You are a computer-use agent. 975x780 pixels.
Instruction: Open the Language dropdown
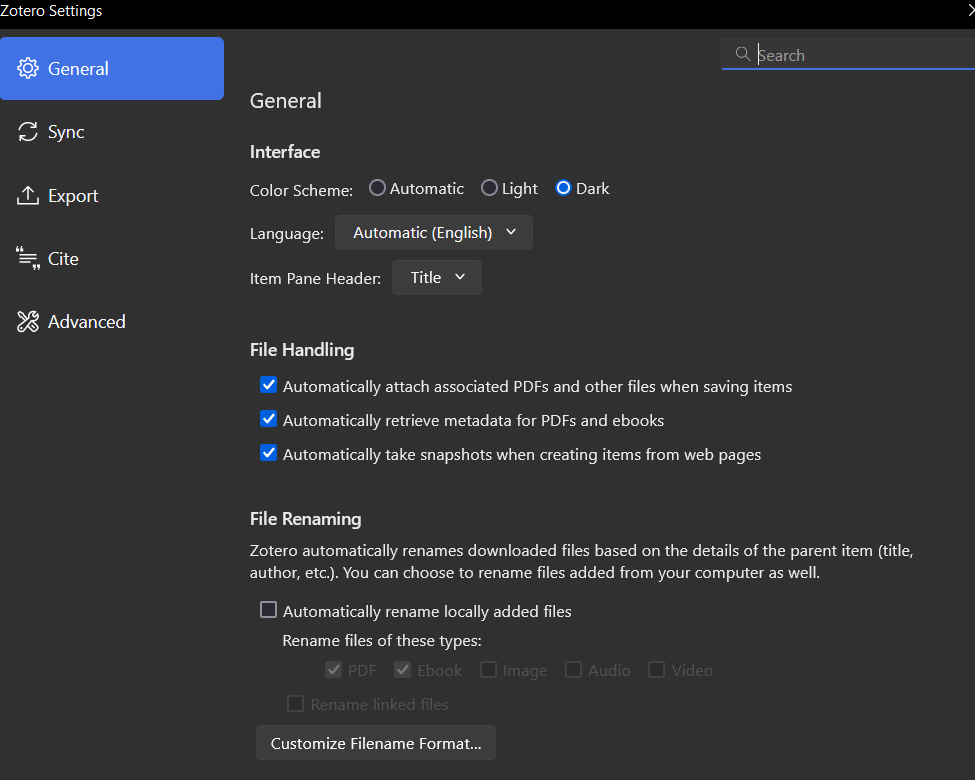pyautogui.click(x=434, y=233)
